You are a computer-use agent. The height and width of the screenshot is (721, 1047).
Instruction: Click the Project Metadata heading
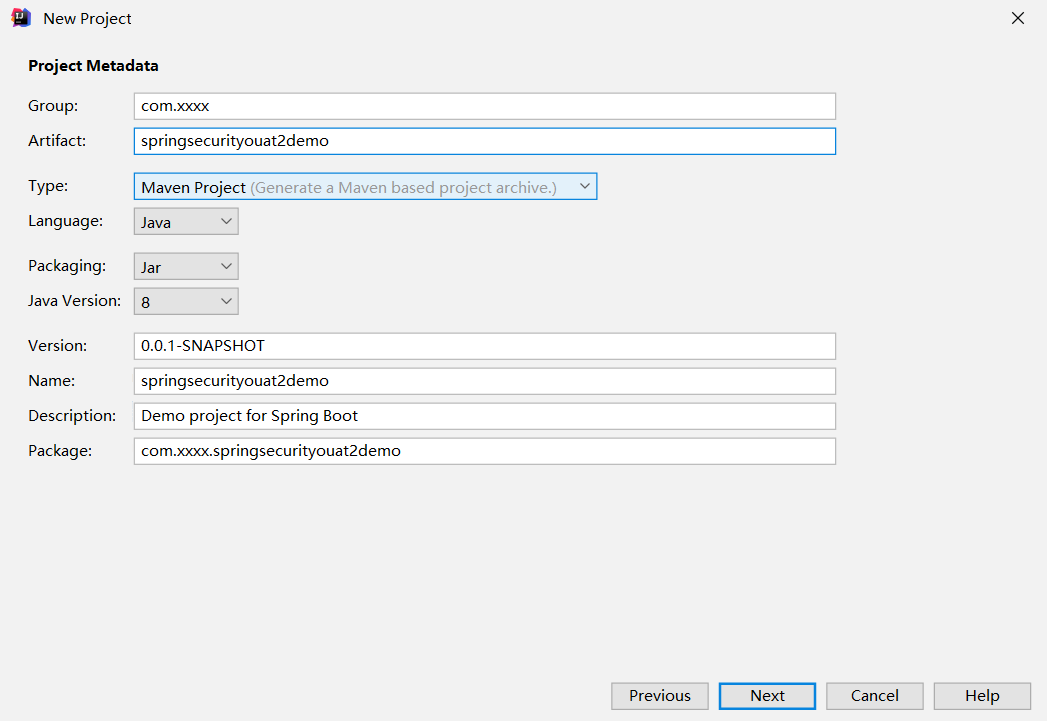93,66
